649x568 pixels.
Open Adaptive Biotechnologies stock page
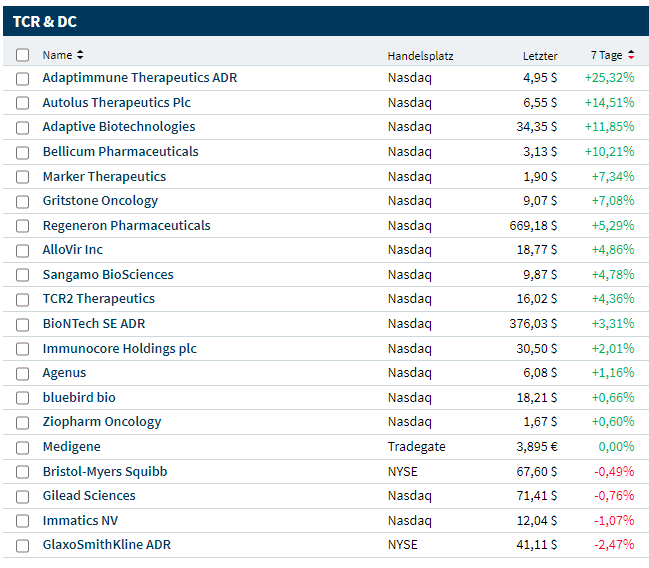click(118, 127)
